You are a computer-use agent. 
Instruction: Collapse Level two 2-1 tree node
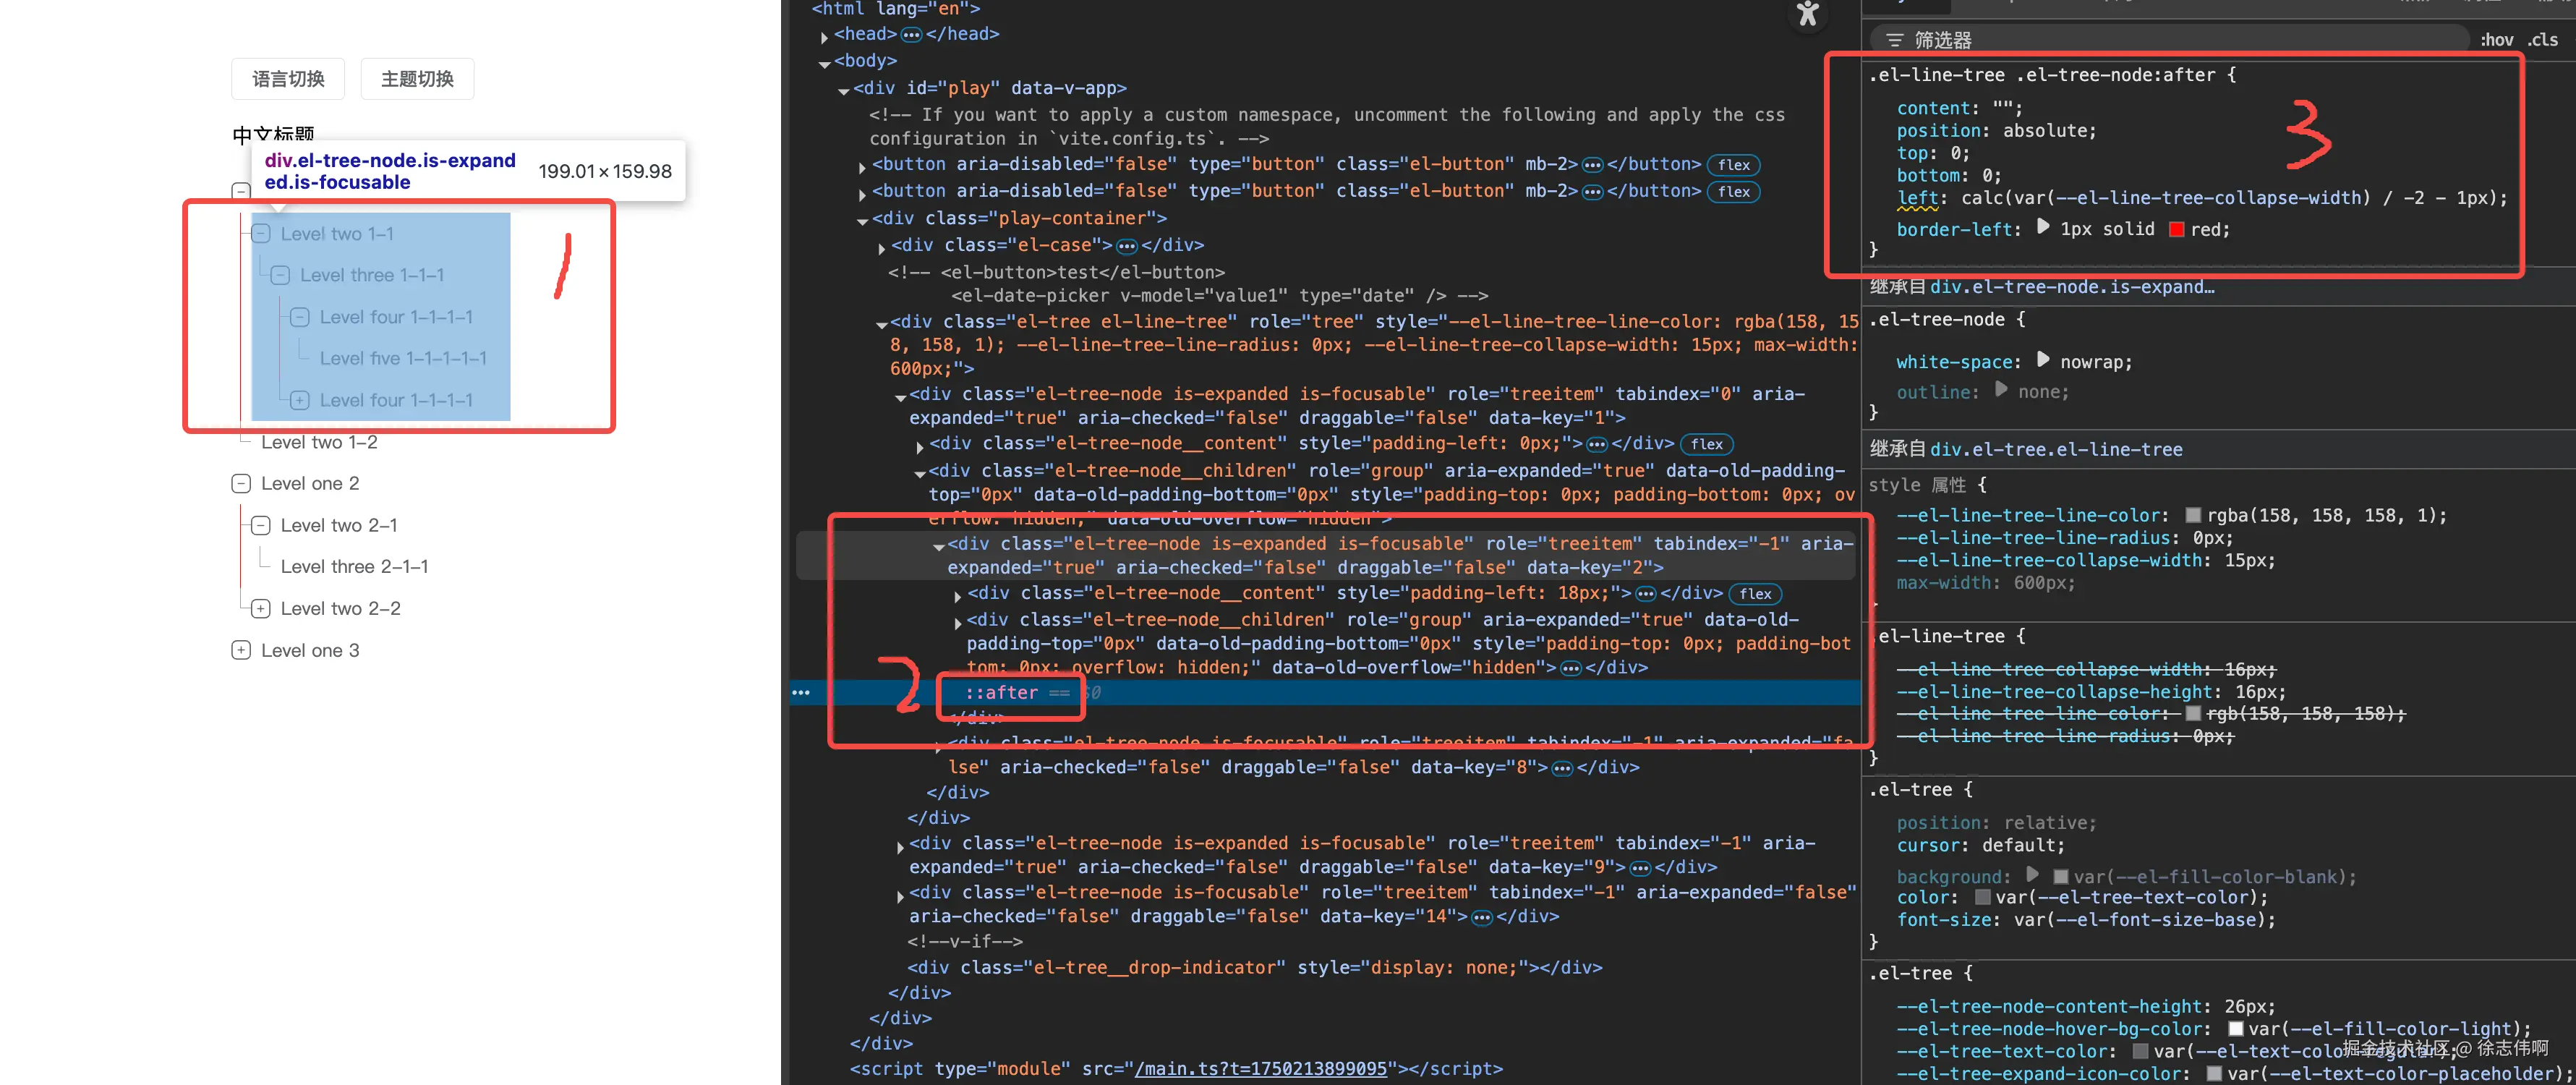coord(261,526)
